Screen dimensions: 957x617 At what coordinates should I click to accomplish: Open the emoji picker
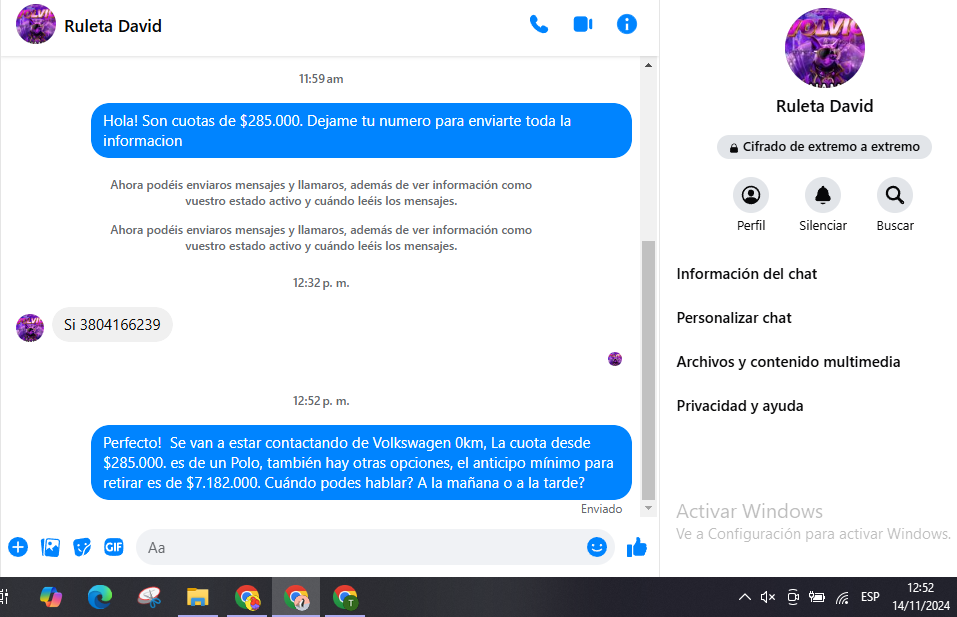point(597,547)
